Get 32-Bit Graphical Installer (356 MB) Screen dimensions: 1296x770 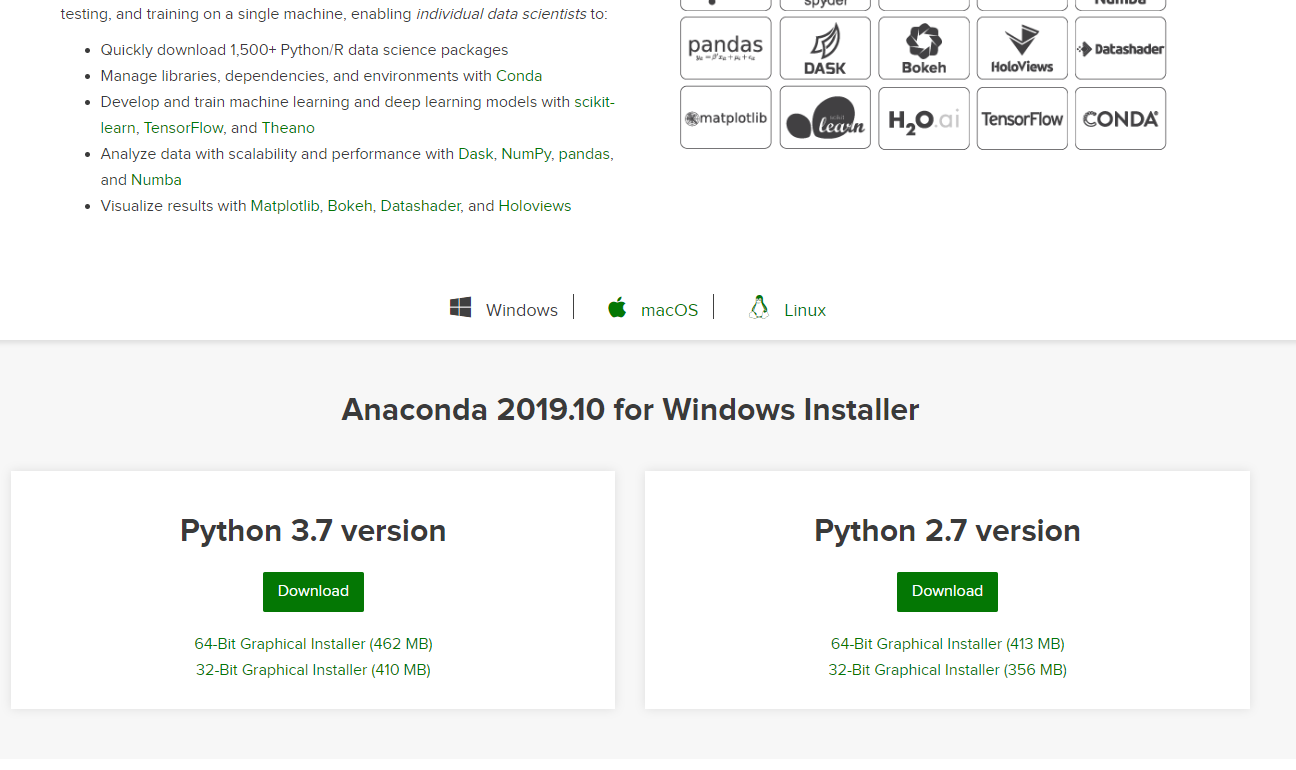pos(947,670)
